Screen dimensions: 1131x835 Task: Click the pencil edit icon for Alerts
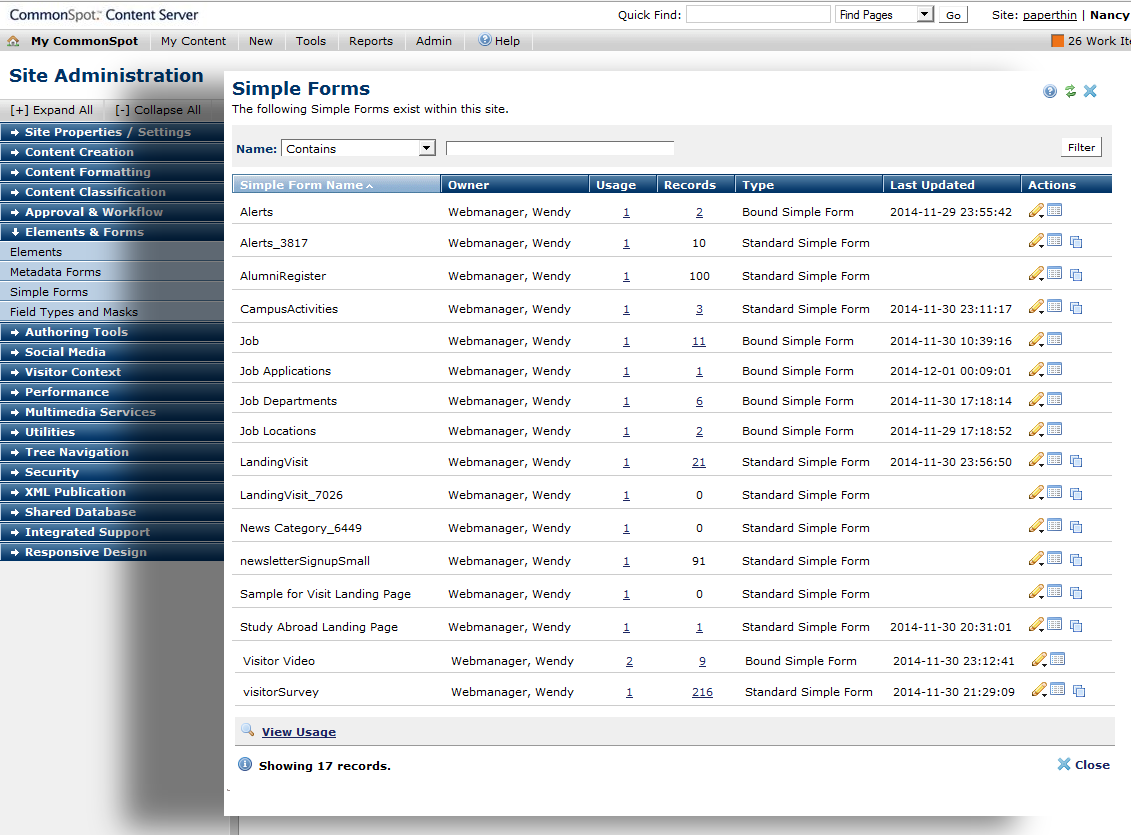[x=1037, y=211]
